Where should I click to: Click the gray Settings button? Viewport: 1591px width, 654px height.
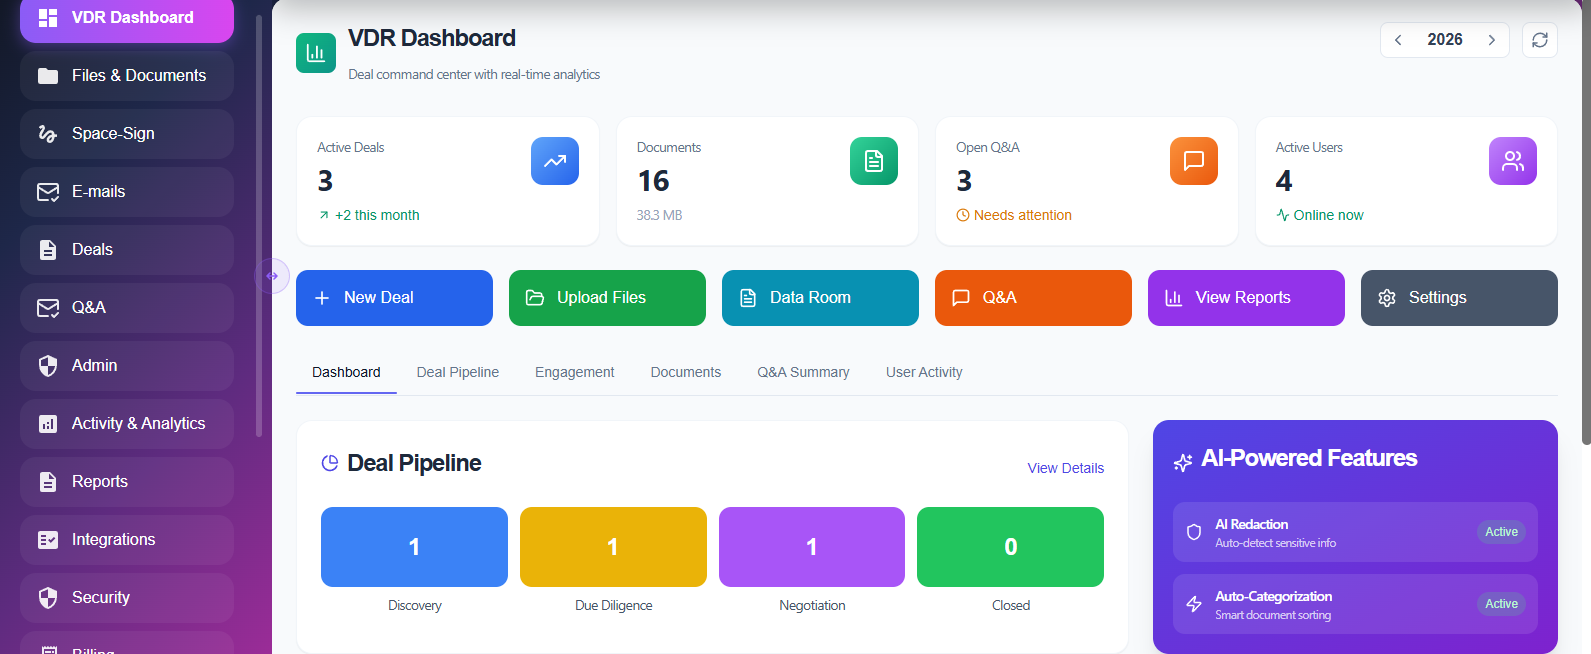click(x=1459, y=298)
